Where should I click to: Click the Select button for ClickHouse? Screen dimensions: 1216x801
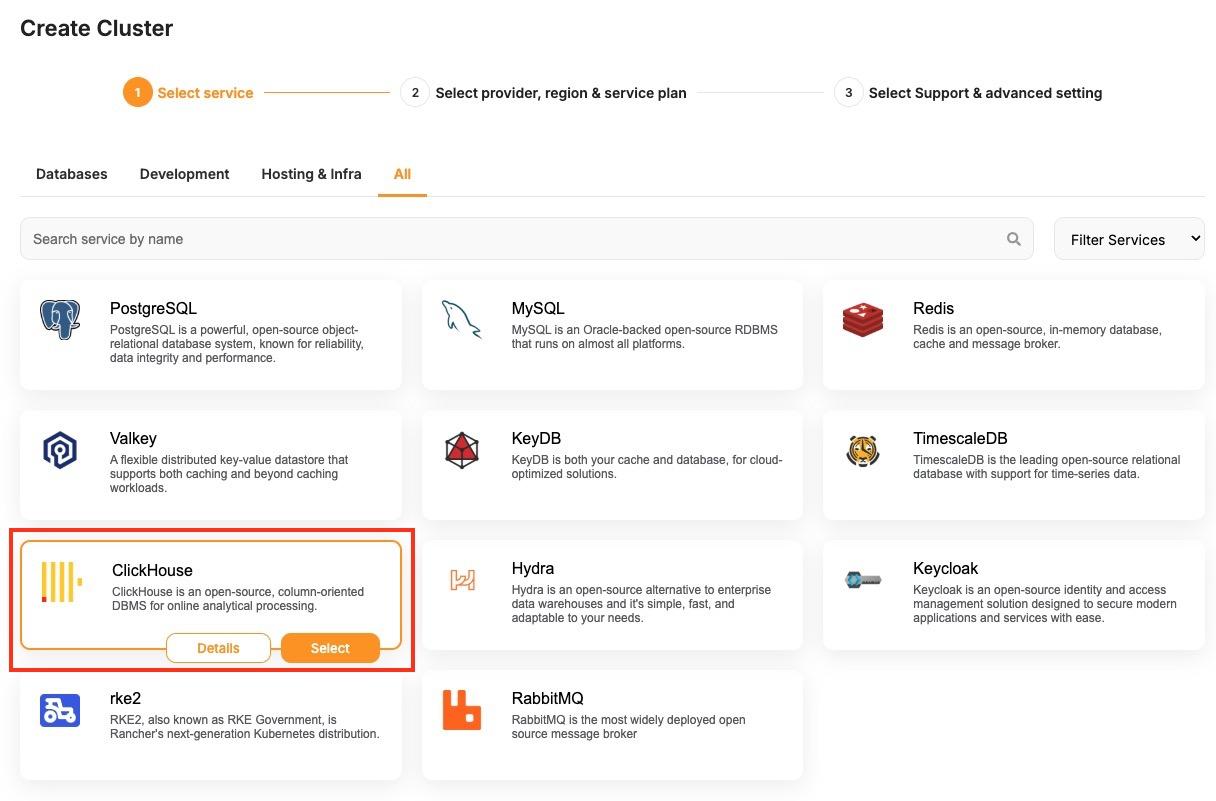pos(330,647)
